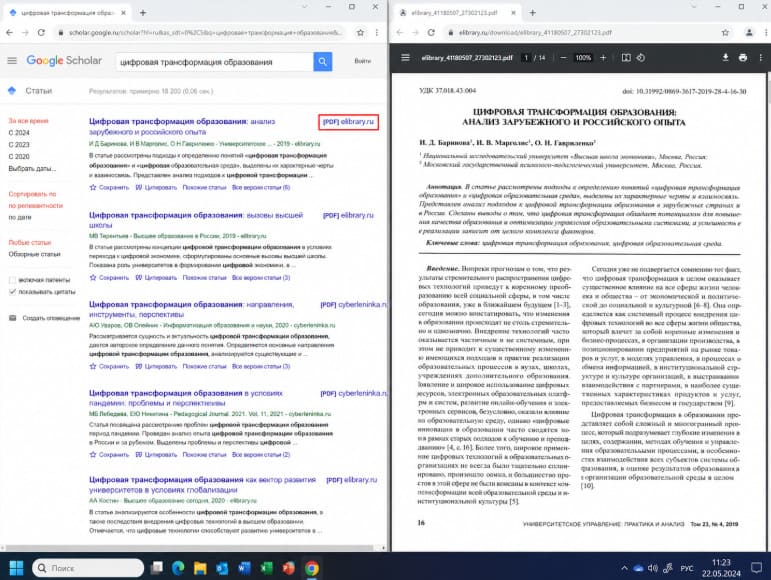This screenshot has width=771, height=580.
Task: Open PowerPoint from taskbar
Action: coord(289,568)
